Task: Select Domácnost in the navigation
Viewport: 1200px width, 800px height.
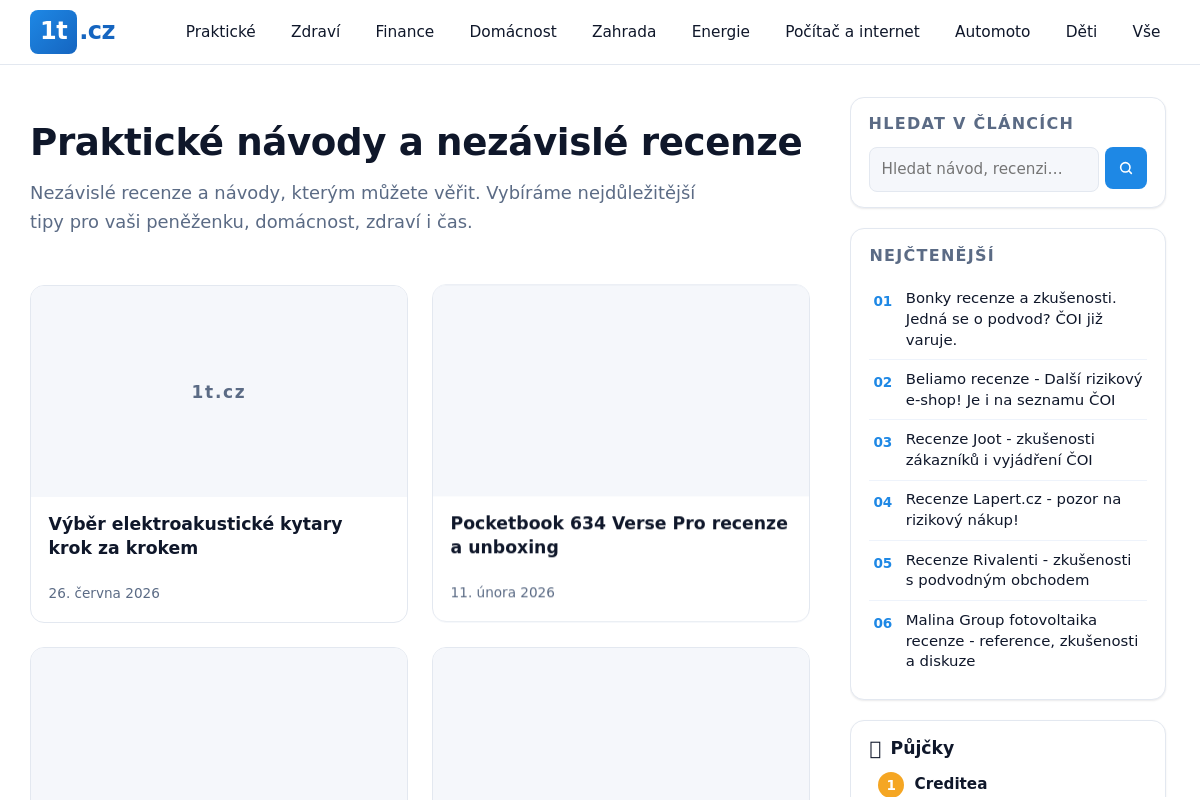Action: coord(513,32)
